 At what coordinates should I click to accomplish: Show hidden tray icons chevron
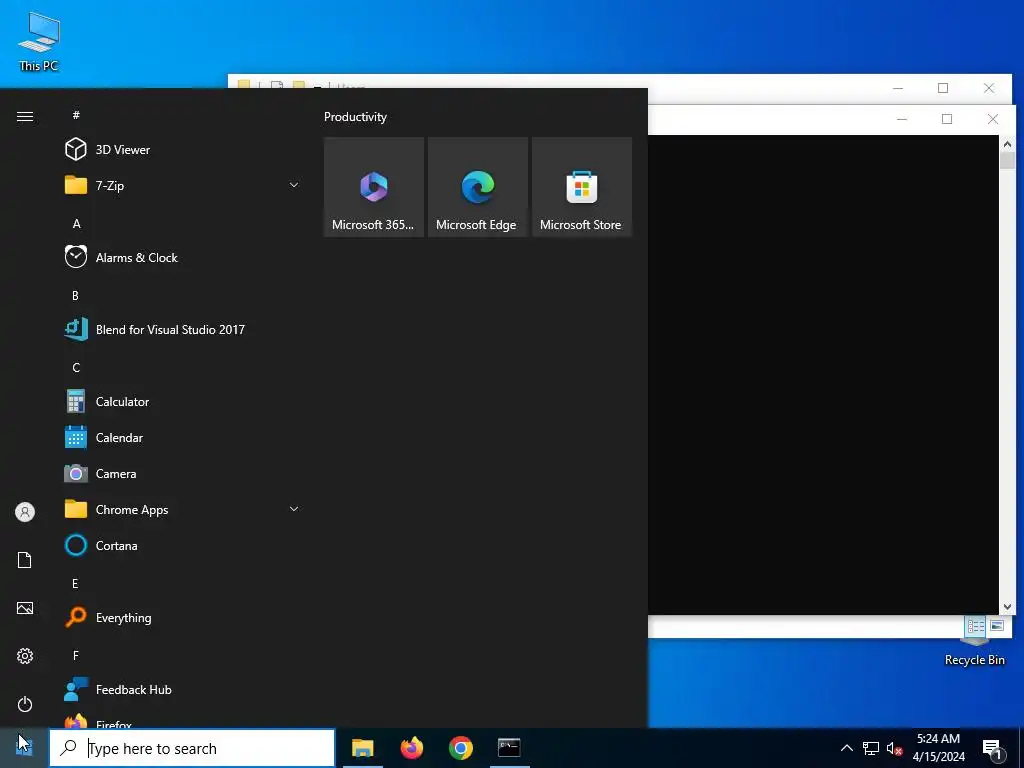[846, 748]
